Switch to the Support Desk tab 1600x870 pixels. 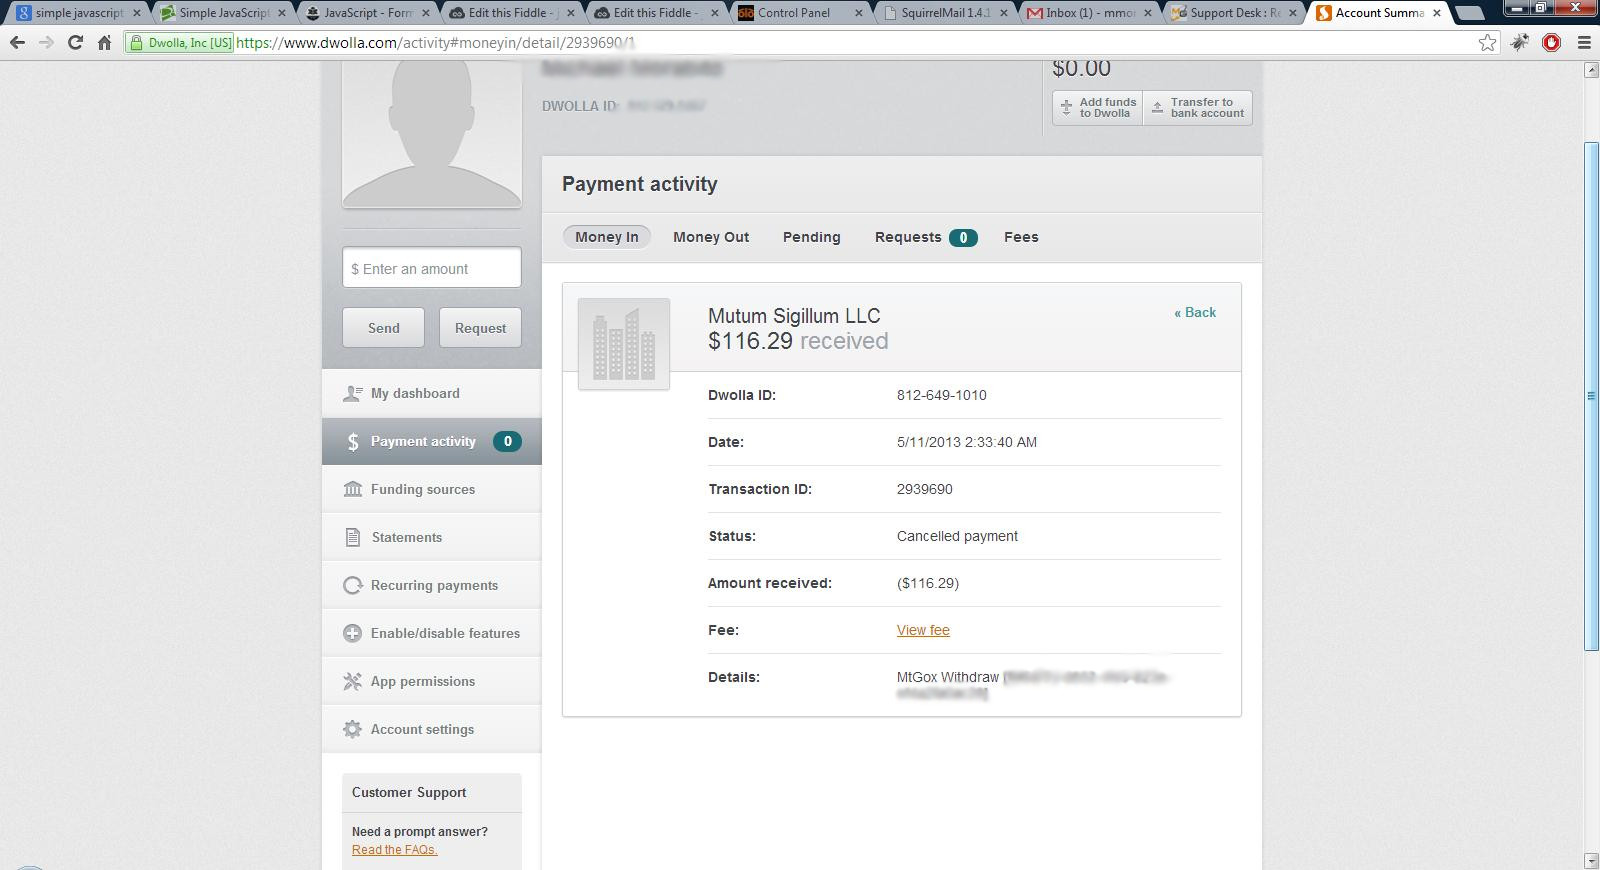click(1234, 13)
